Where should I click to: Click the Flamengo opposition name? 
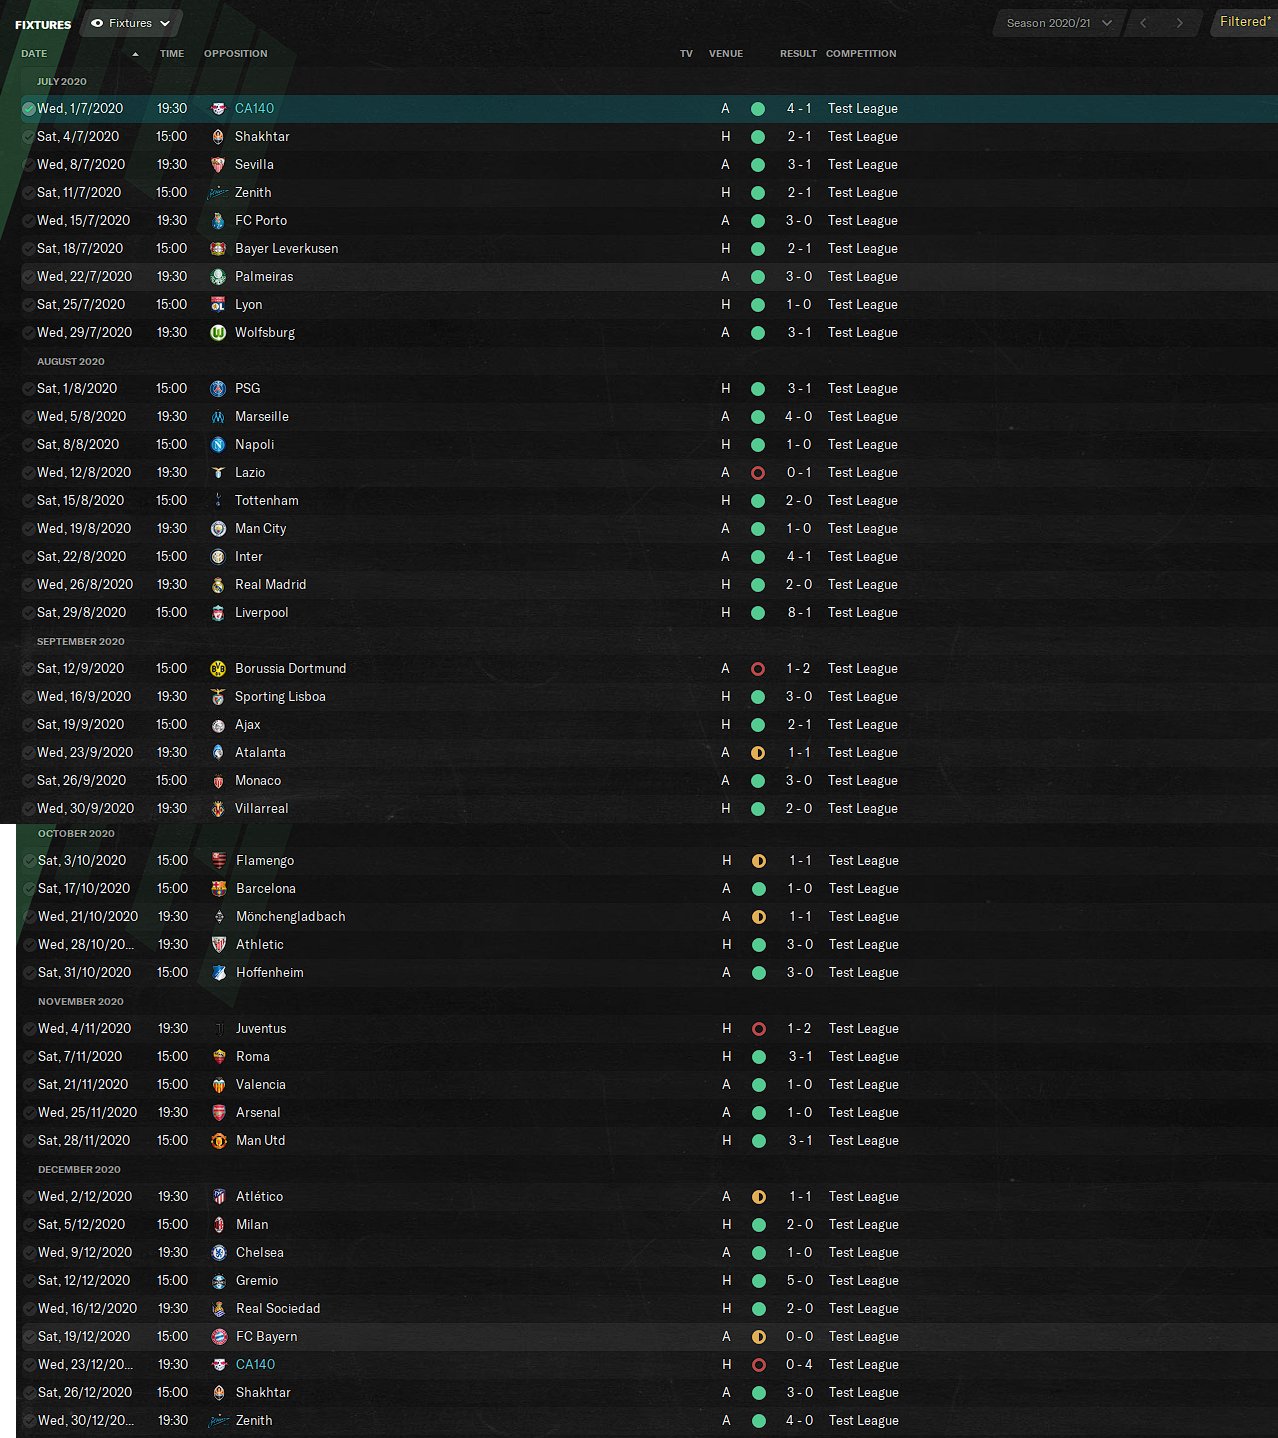pyautogui.click(x=265, y=860)
